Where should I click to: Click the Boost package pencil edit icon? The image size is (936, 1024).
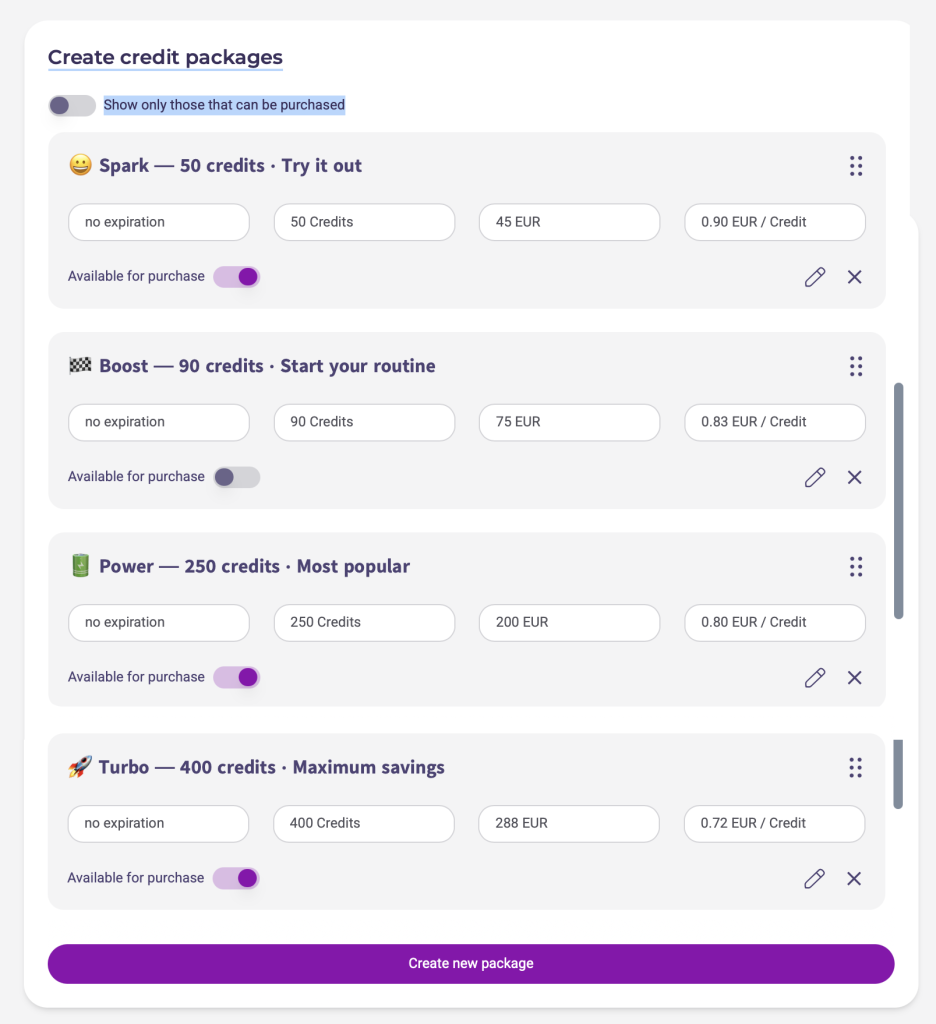coord(815,477)
